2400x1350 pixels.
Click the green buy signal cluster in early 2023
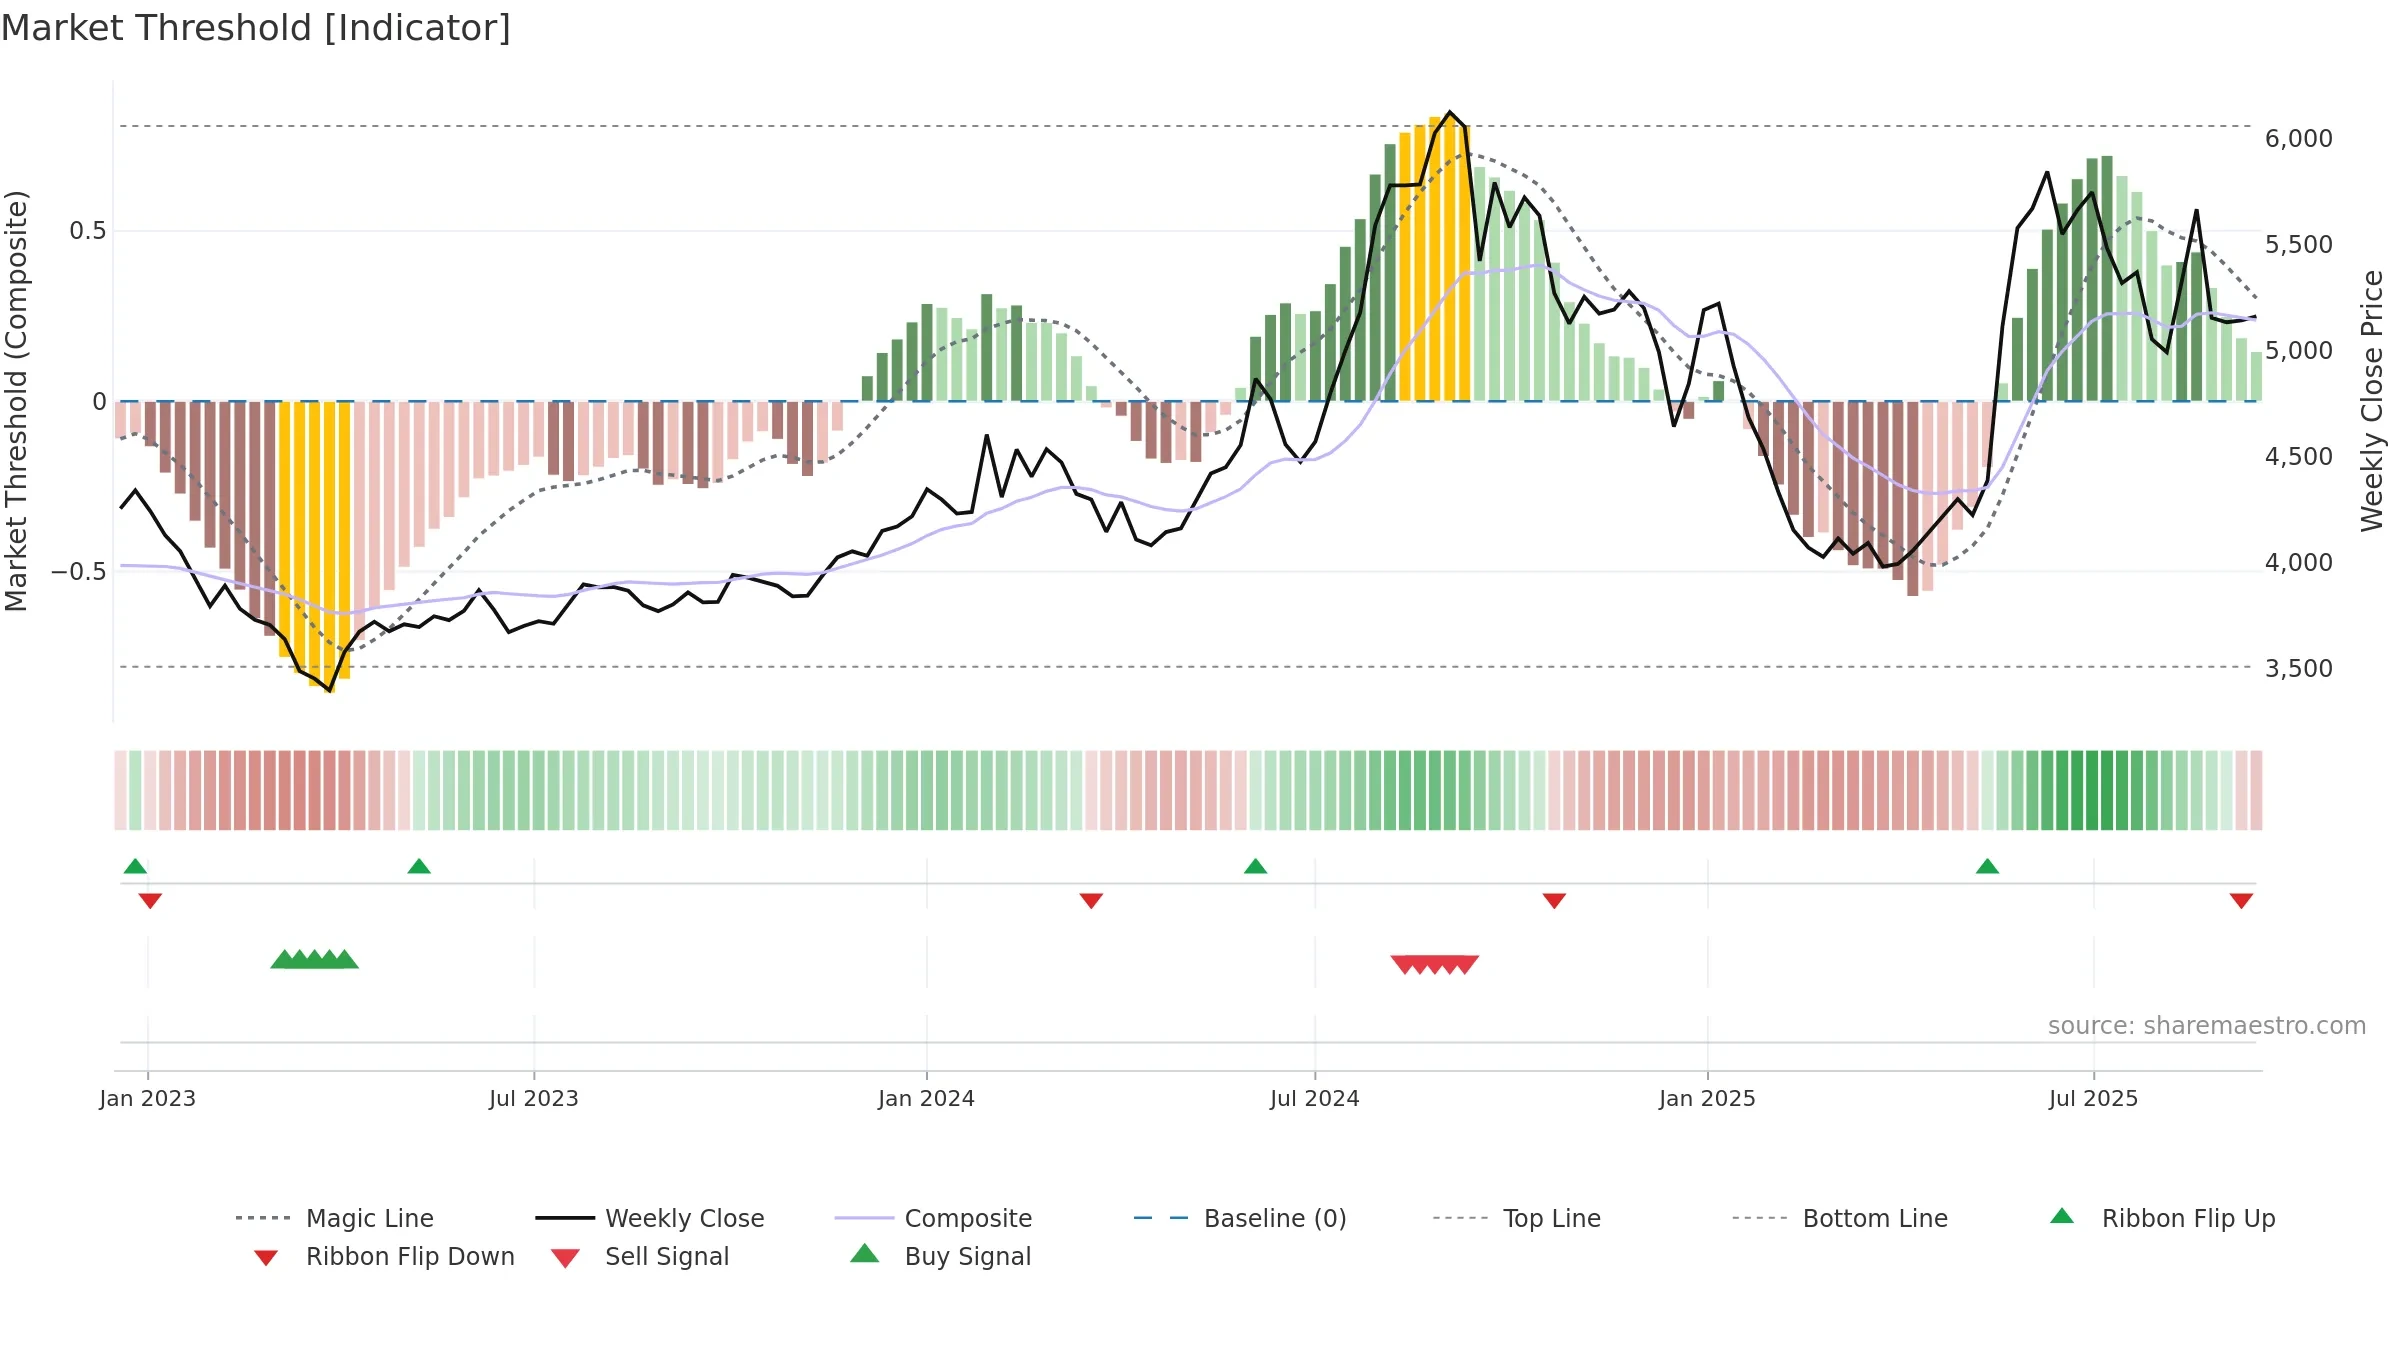pyautogui.click(x=314, y=959)
